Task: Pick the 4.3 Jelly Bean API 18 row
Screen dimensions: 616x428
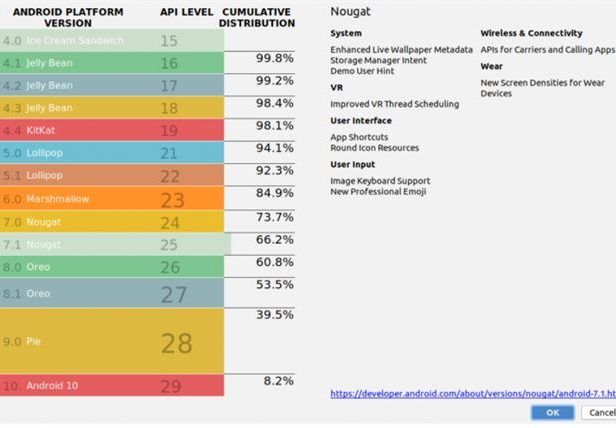Action: (112, 107)
